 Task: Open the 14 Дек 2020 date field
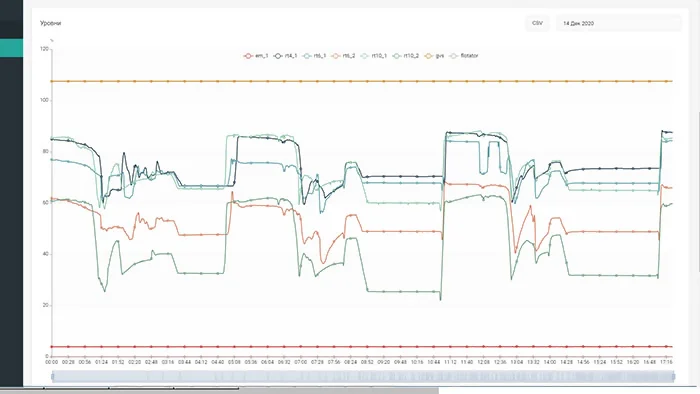tap(618, 23)
